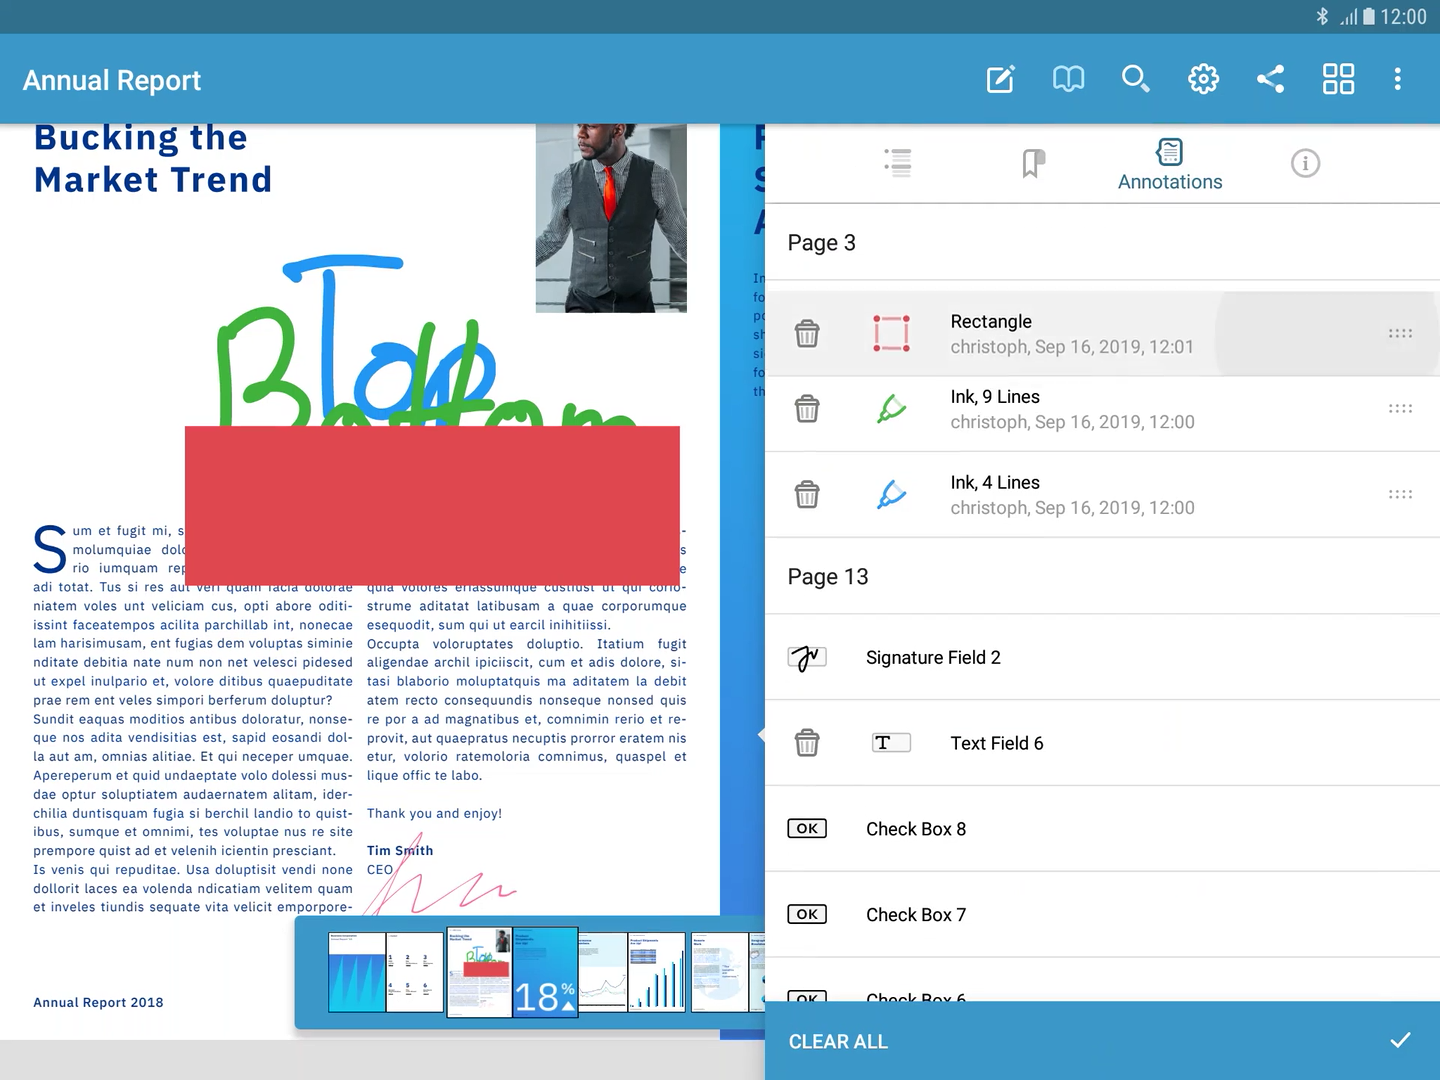Screen dimensions: 1440x1080
Task: Delete the Ink, 9 Lines annotation
Action: click(807, 409)
